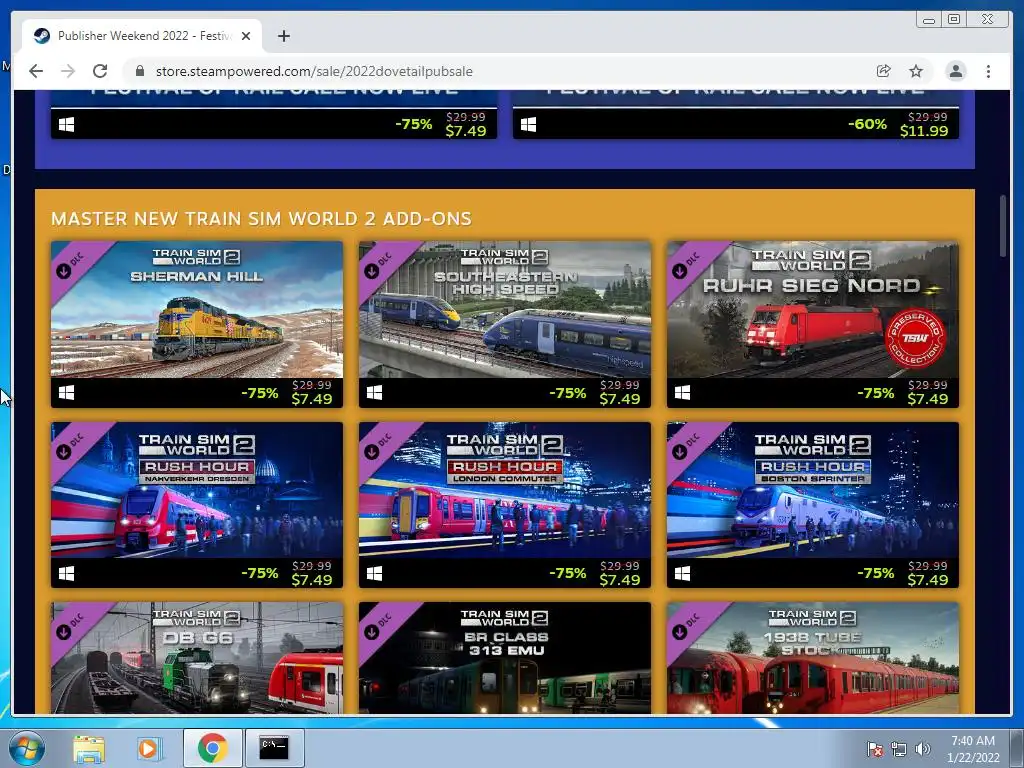1024x768 pixels.
Task: Open the Chrome profile avatar
Action: click(955, 71)
